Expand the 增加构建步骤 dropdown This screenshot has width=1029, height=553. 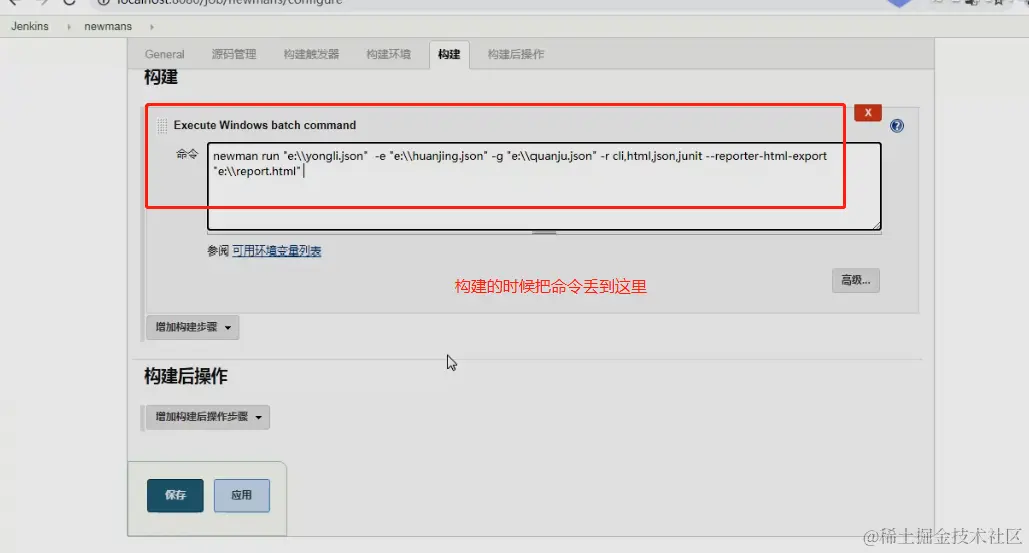(x=192, y=327)
